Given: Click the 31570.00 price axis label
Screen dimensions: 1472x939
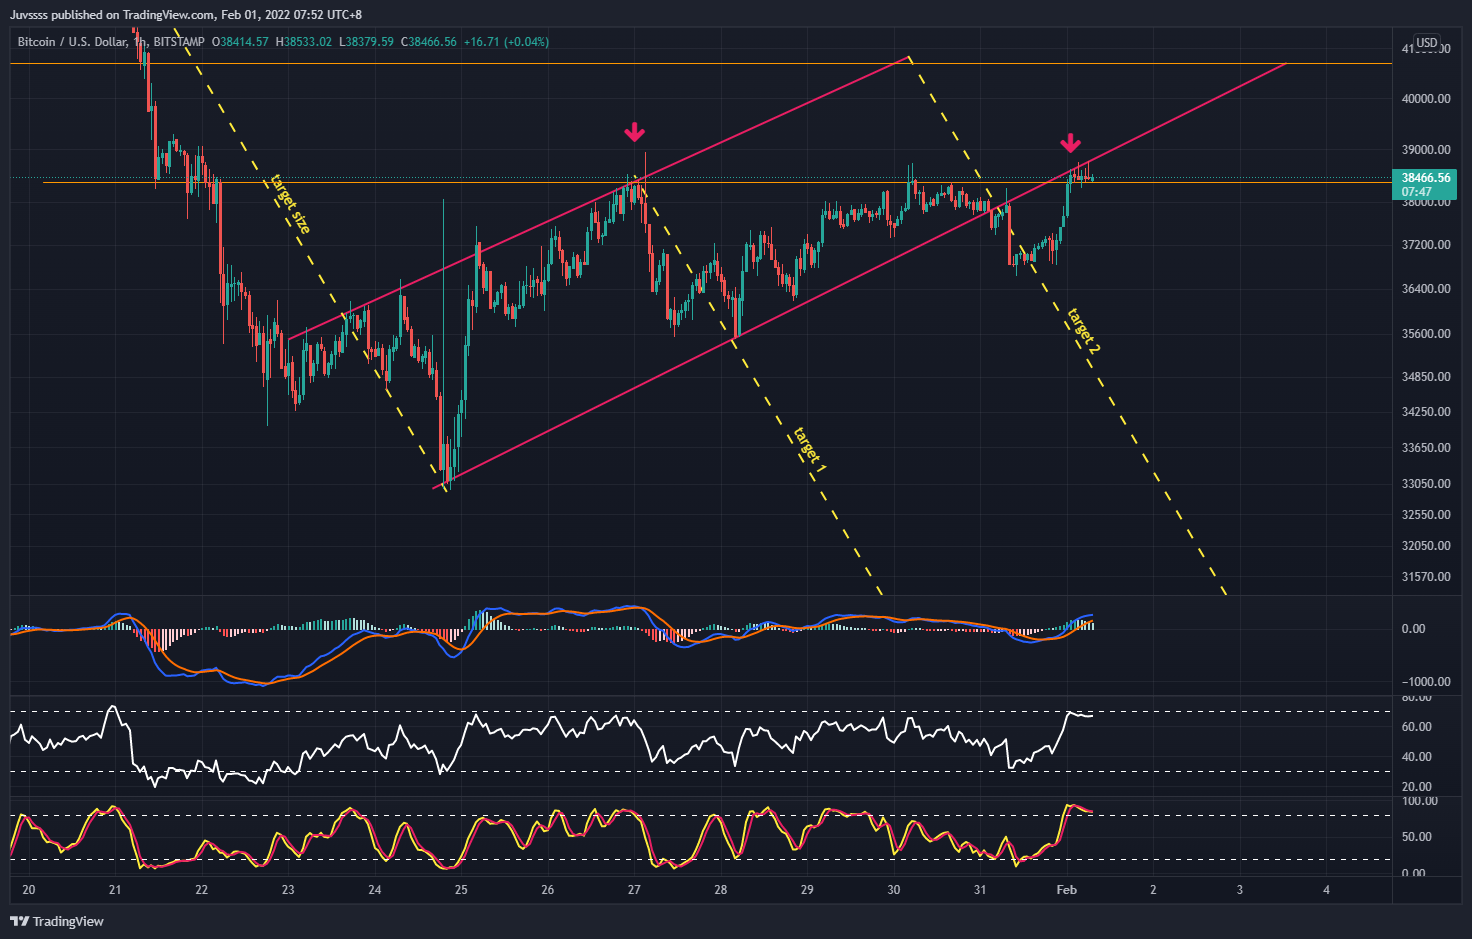Looking at the screenshot, I should tap(1426, 577).
